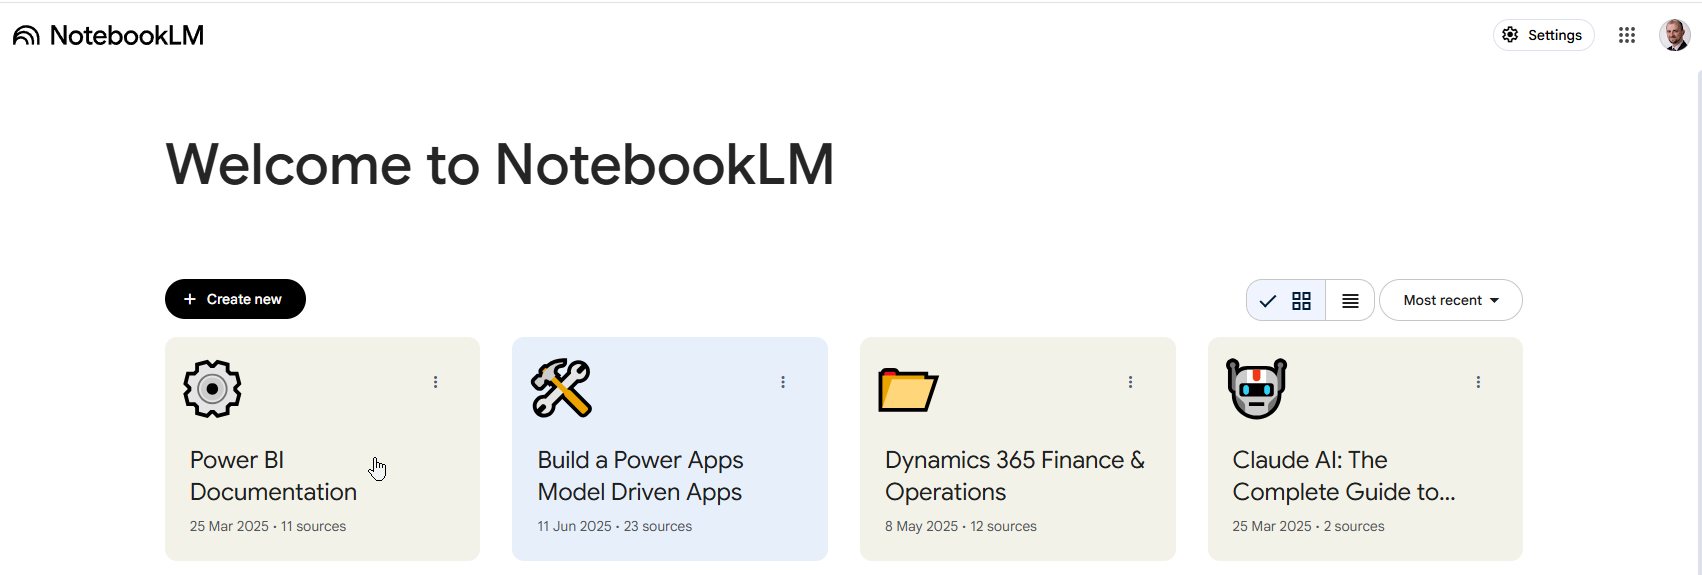The height and width of the screenshot is (575, 1702).
Task: Open options menu for Dynamics 365 Finance
Action: [1130, 382]
